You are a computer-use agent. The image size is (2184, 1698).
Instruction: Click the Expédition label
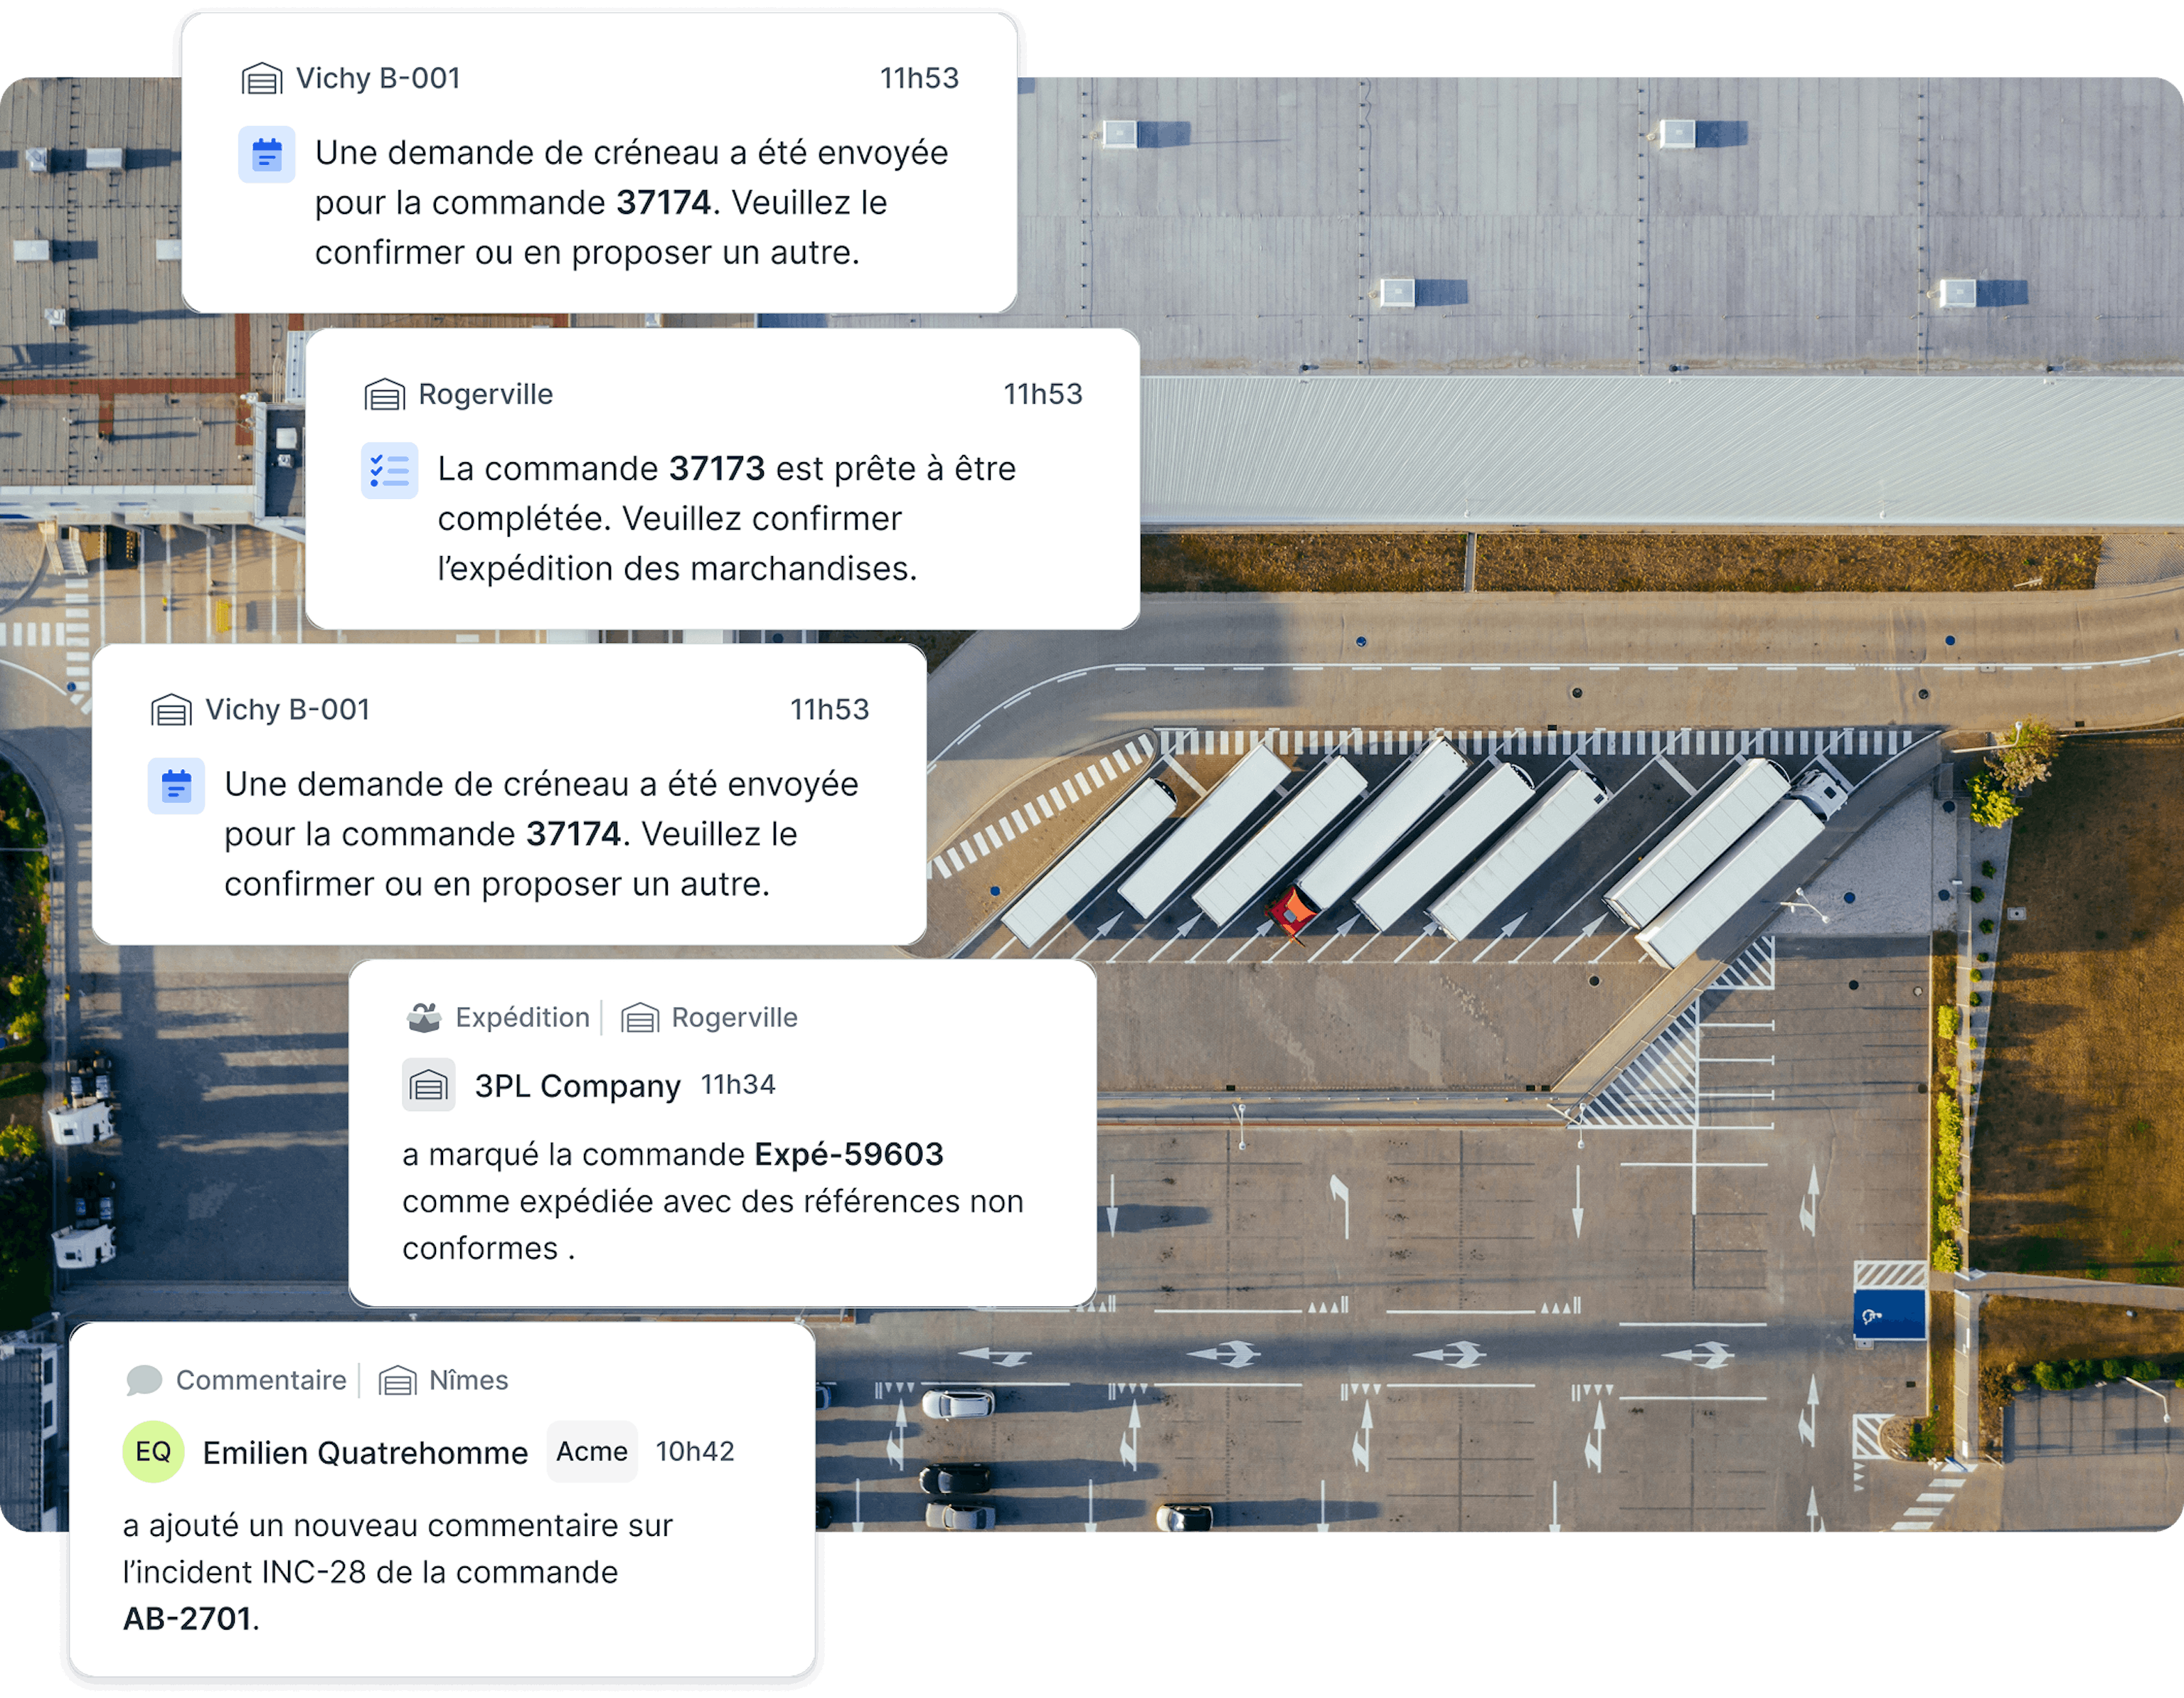pos(523,1017)
